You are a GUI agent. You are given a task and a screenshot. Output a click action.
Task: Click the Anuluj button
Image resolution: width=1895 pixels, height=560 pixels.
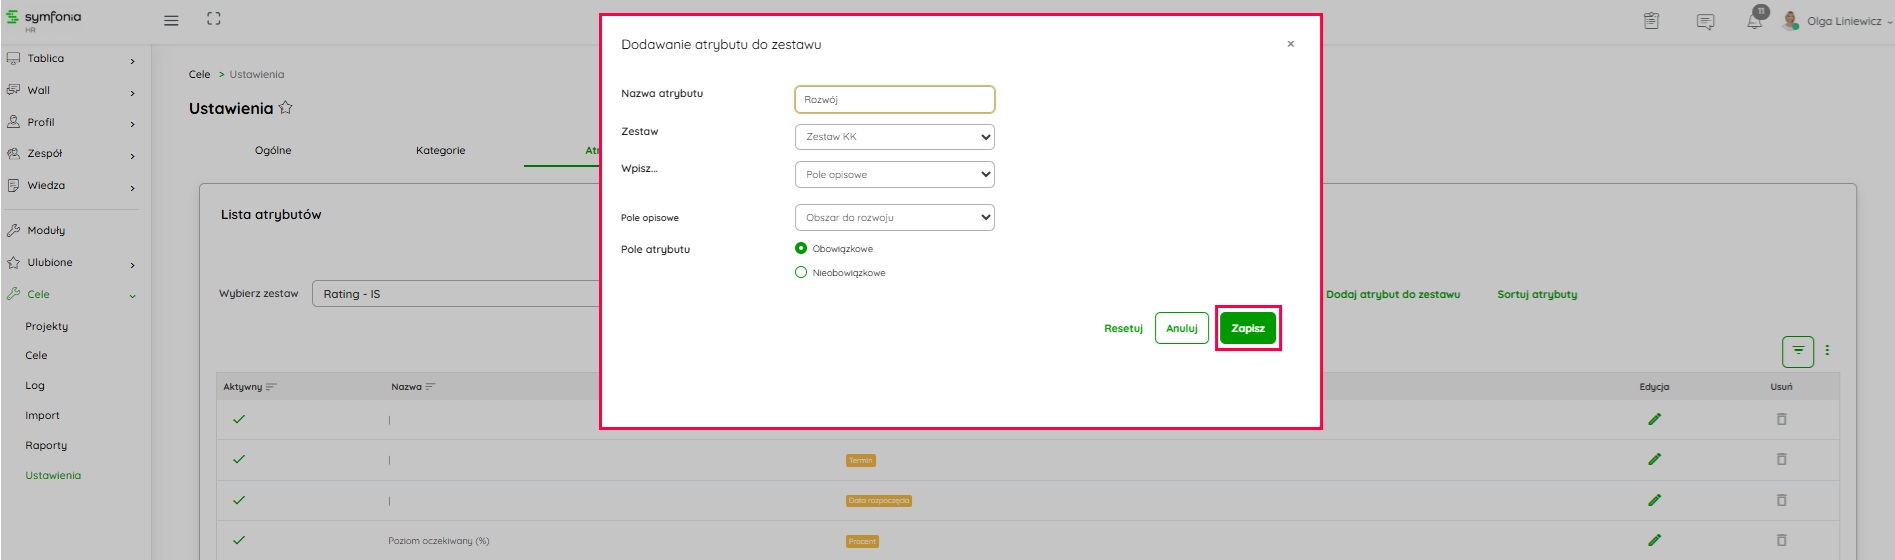(x=1181, y=328)
